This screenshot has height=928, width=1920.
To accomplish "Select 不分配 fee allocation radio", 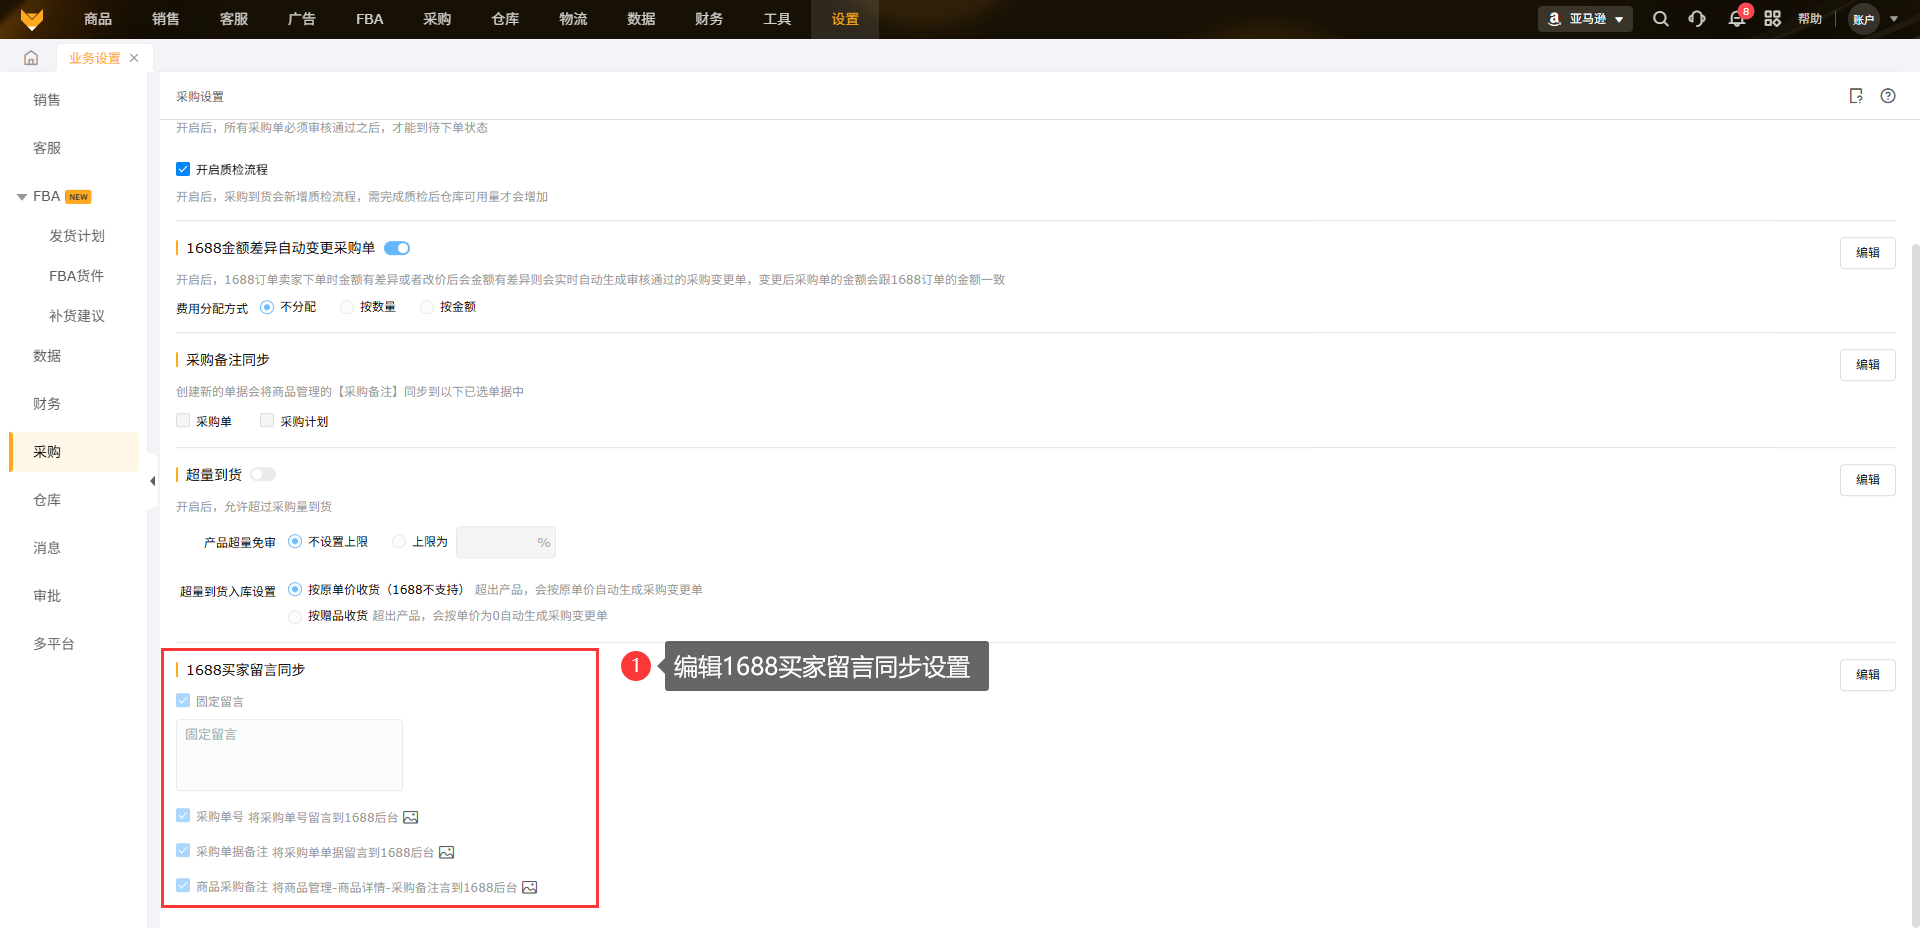I will (267, 307).
